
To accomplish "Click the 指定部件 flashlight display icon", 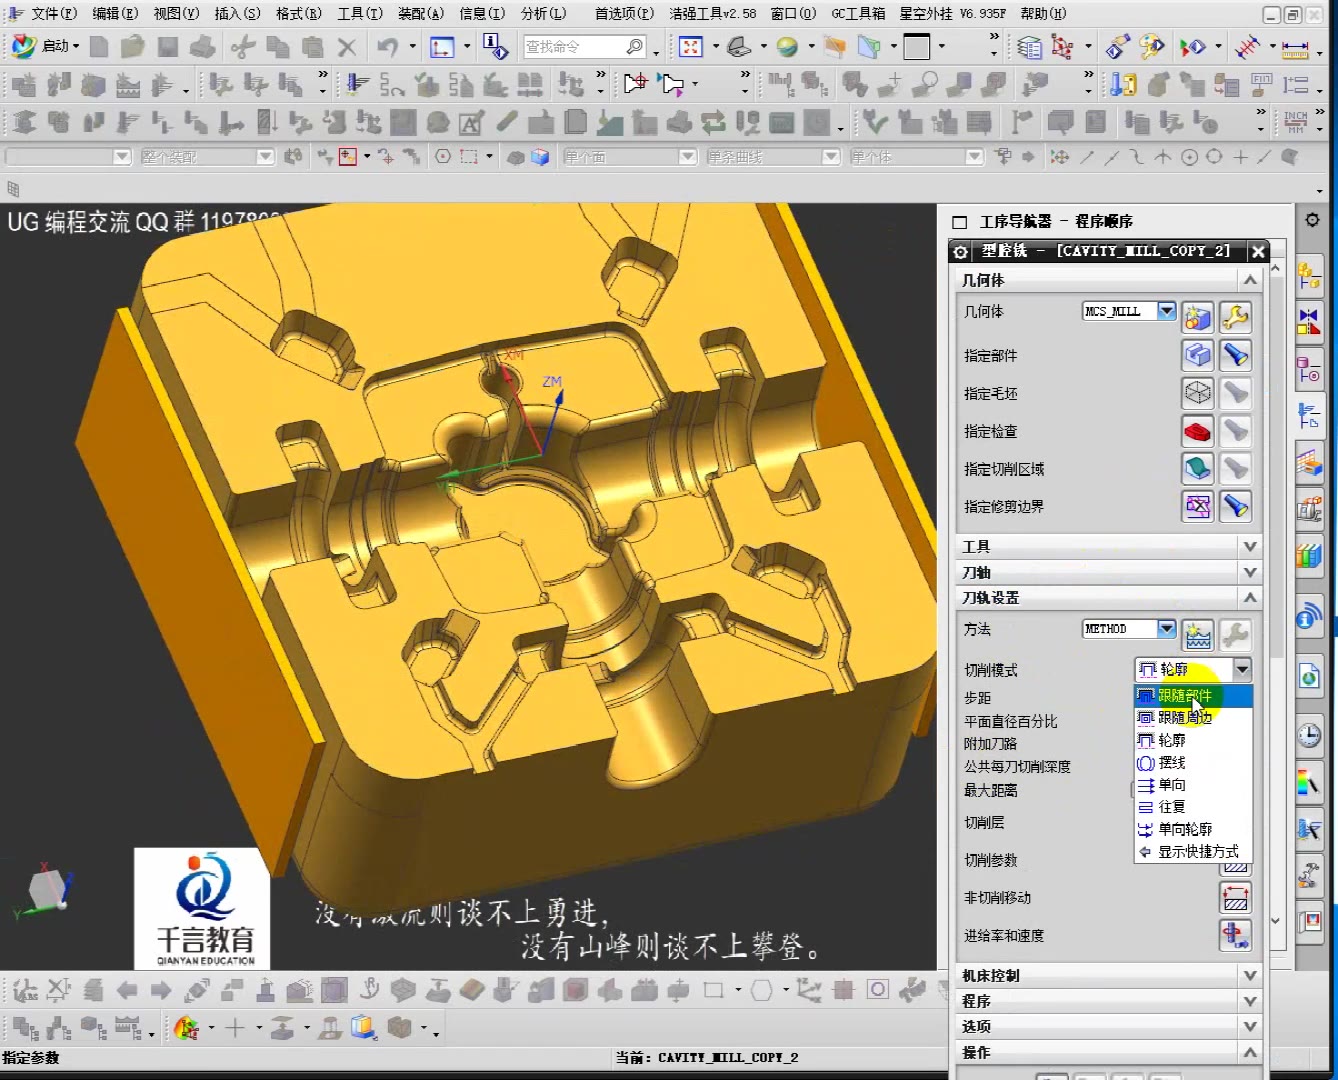I will (x=1235, y=355).
